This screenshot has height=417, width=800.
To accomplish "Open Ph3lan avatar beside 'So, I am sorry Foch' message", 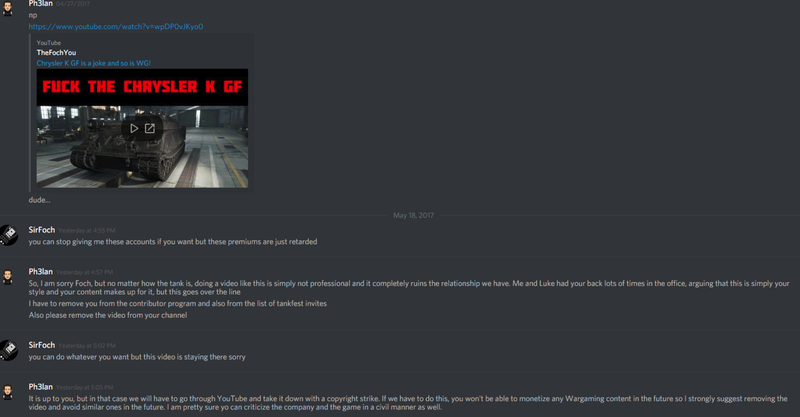I will tap(8, 277).
